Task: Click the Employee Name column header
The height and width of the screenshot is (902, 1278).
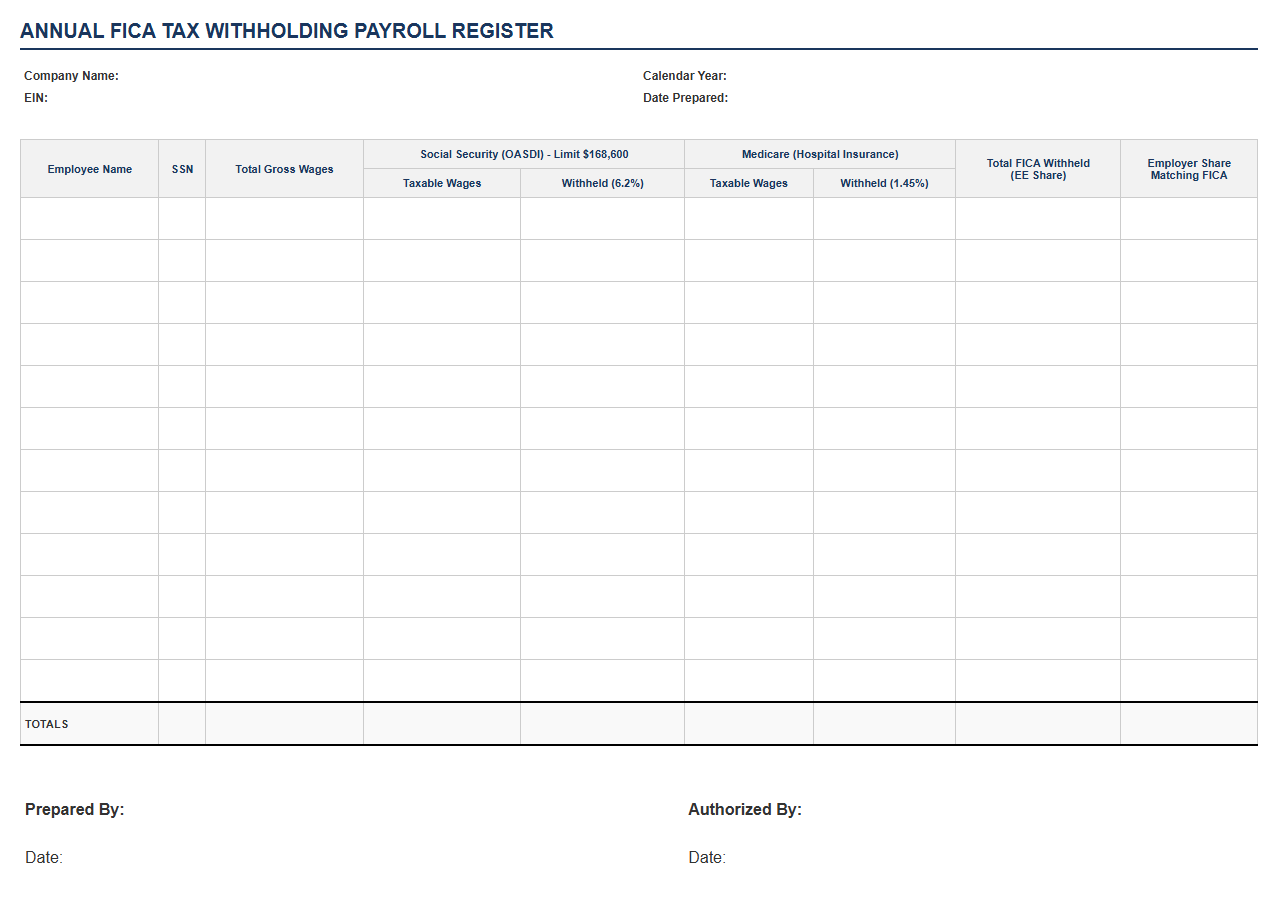Action: tap(90, 169)
